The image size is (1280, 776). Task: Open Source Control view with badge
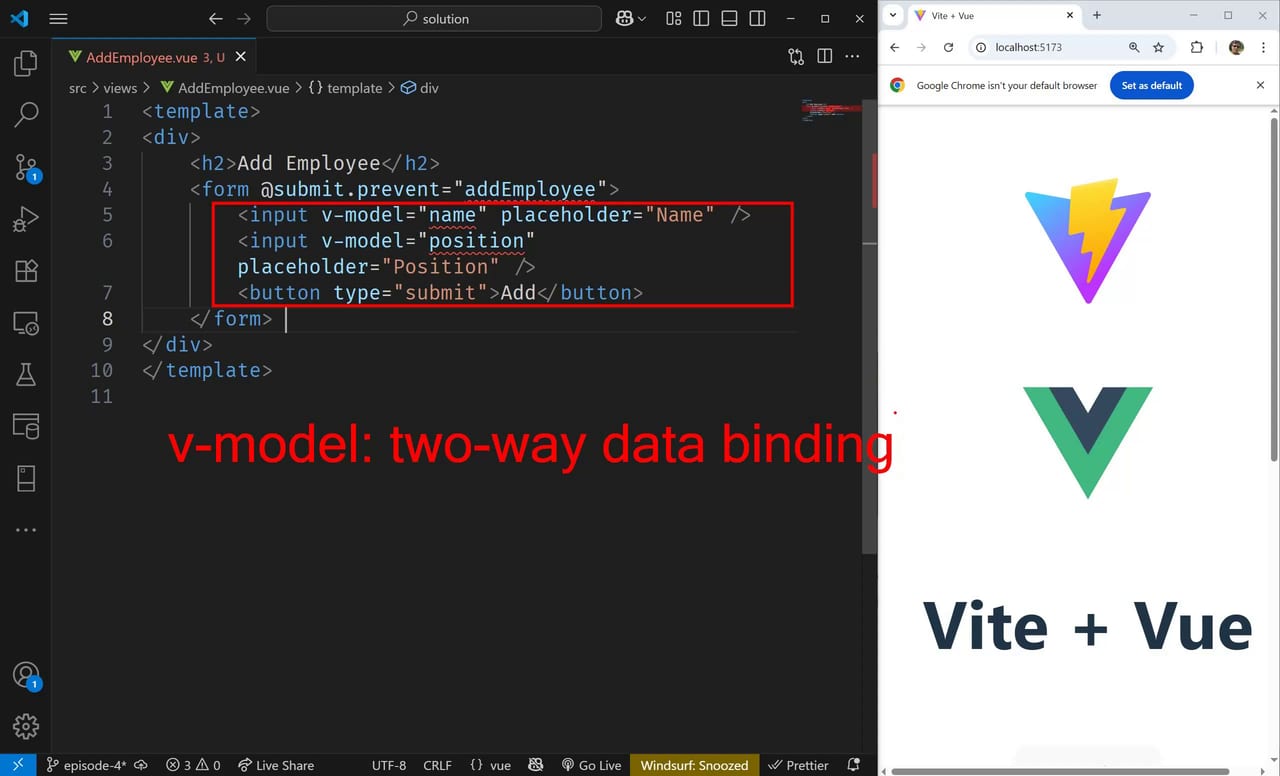[x=26, y=167]
